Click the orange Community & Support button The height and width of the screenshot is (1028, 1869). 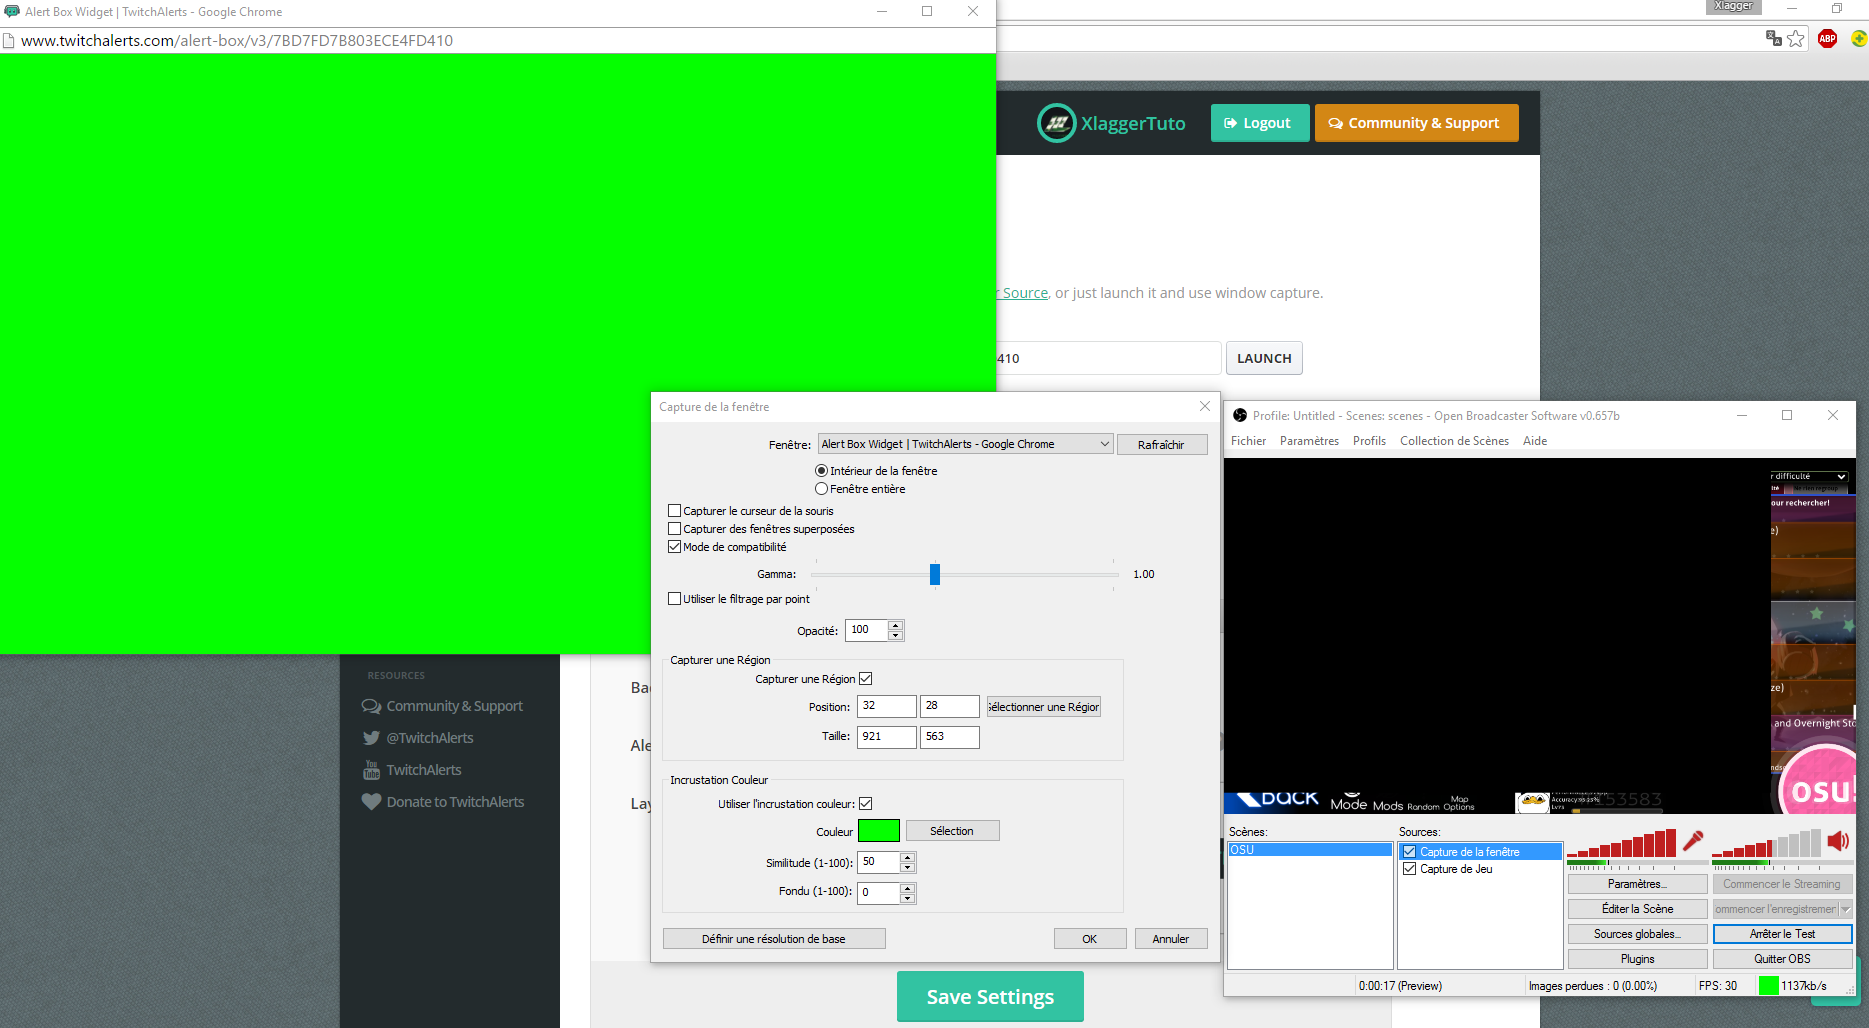[x=1416, y=123]
